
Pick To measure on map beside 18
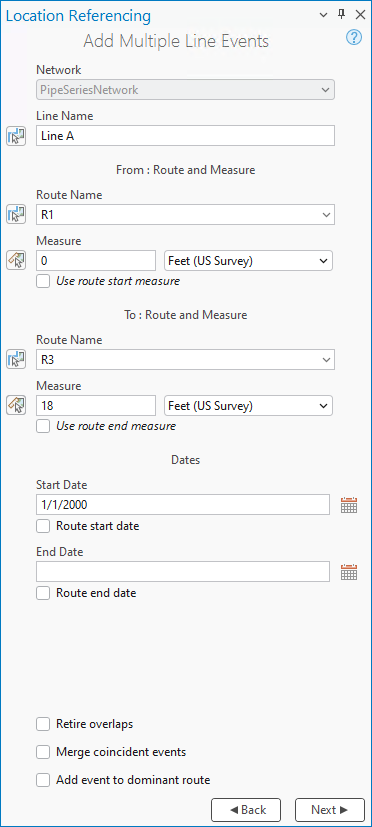point(16,406)
